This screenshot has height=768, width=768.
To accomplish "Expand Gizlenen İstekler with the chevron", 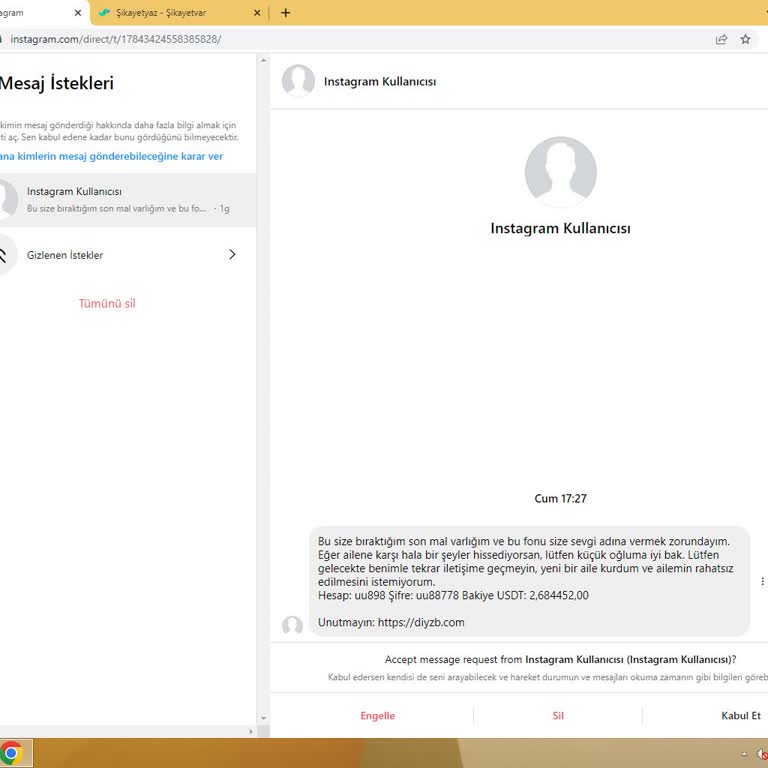I will click(x=232, y=255).
